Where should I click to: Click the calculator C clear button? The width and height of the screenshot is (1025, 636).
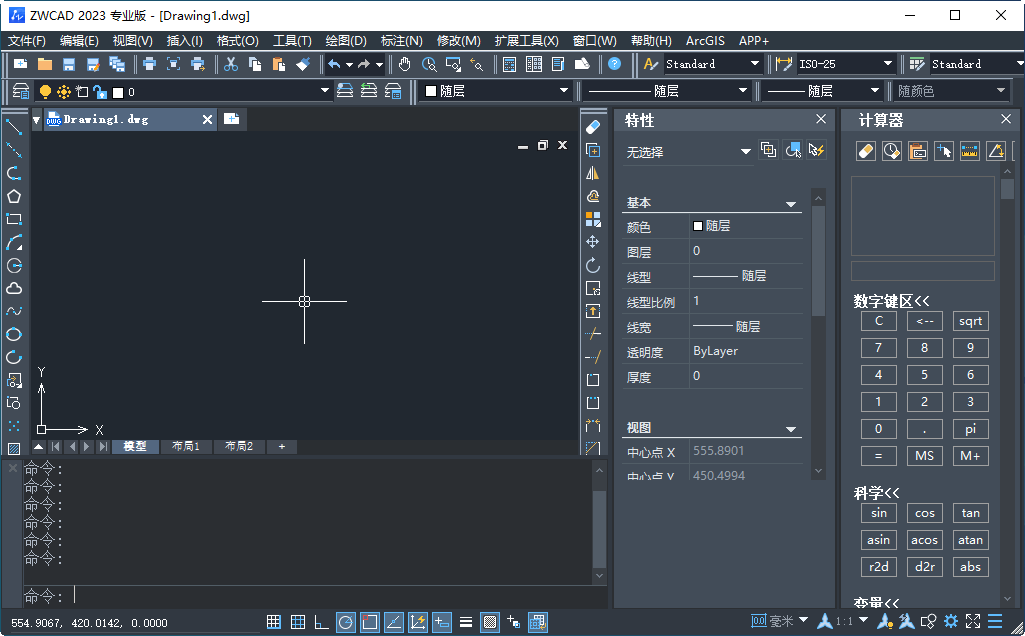[879, 321]
